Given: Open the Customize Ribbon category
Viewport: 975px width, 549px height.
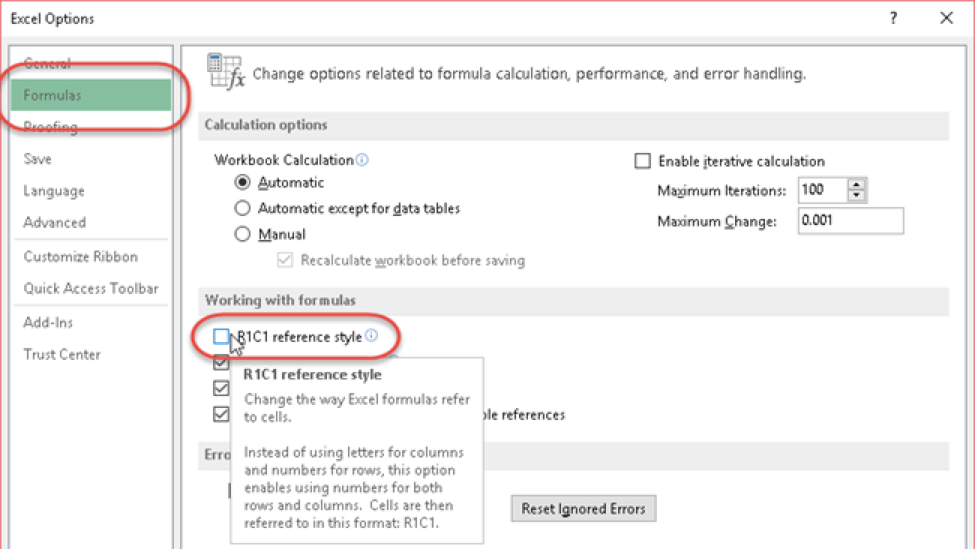Looking at the screenshot, I should click(81, 257).
